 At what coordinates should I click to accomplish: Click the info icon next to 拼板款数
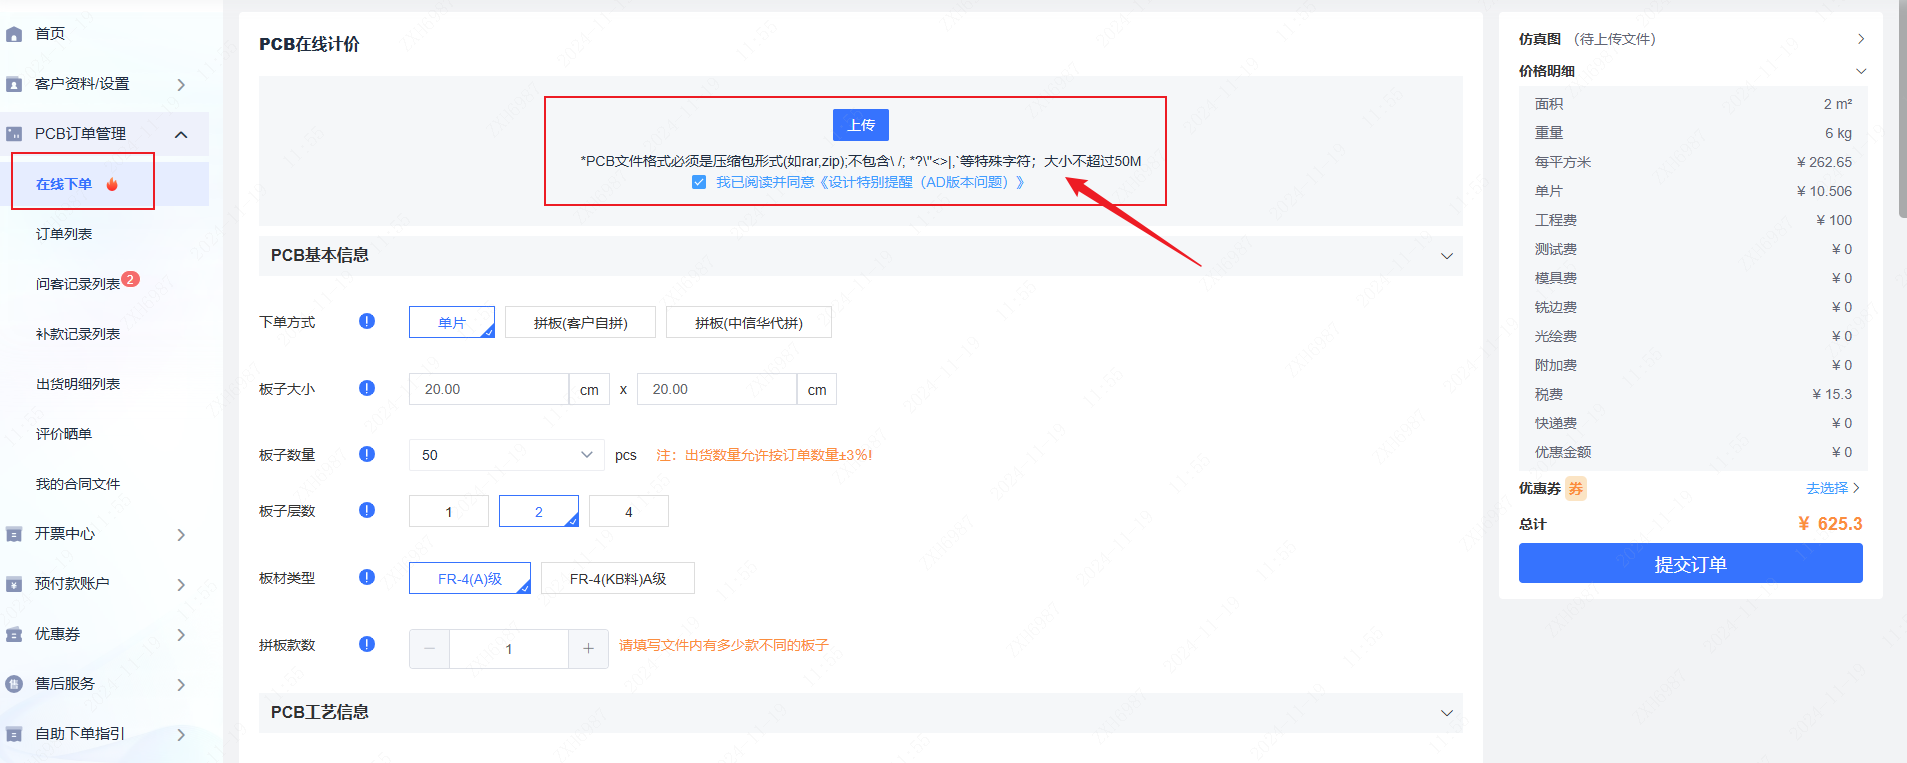click(x=367, y=644)
